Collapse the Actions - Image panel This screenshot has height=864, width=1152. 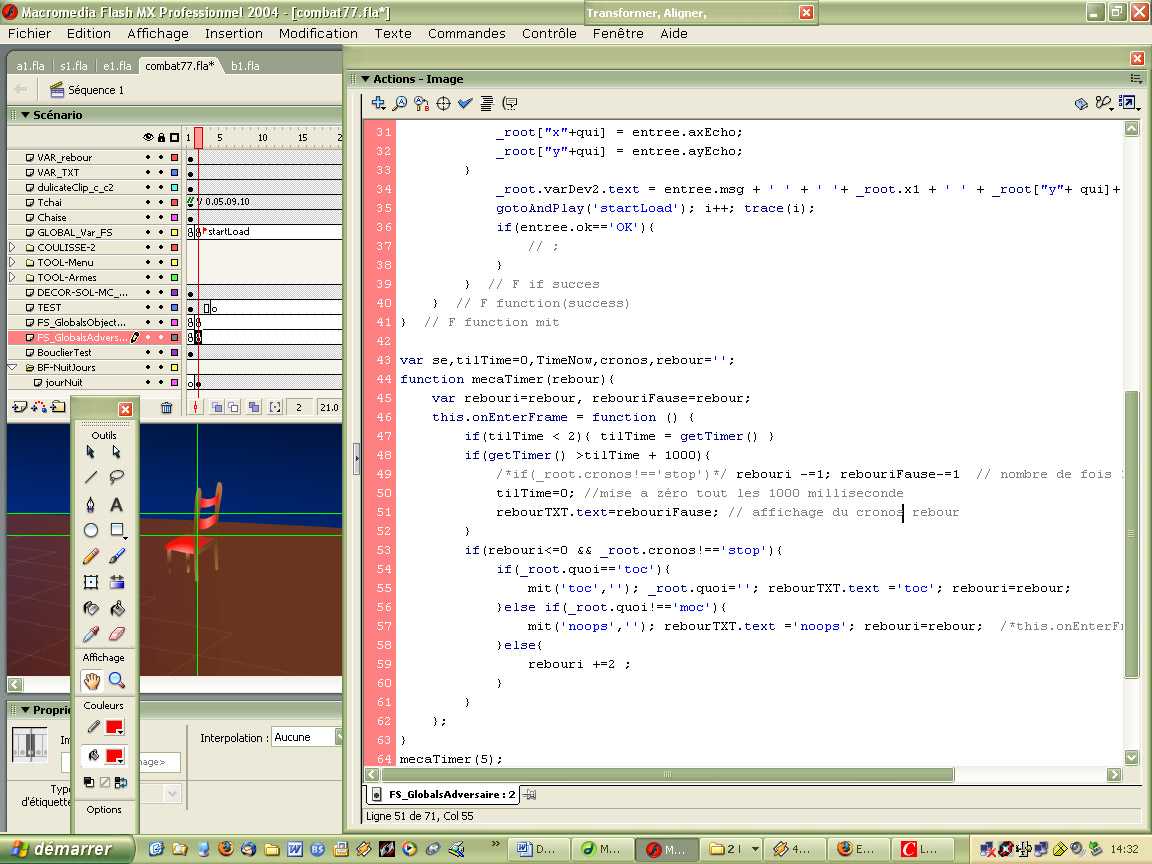pyautogui.click(x=365, y=79)
